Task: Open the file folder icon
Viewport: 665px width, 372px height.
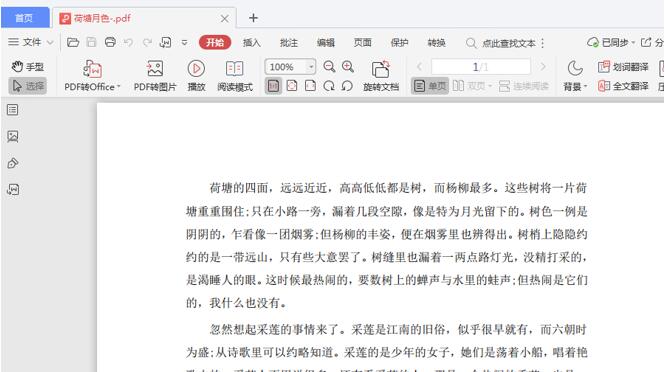Action: [73, 42]
